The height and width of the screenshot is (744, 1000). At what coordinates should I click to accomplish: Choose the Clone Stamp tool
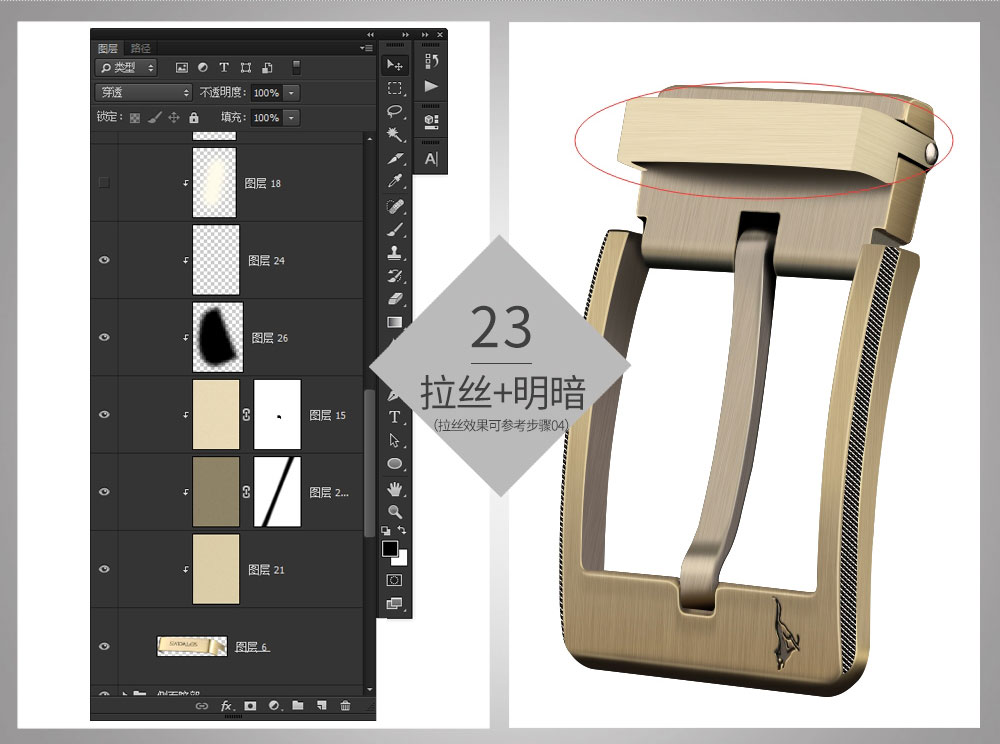point(395,252)
